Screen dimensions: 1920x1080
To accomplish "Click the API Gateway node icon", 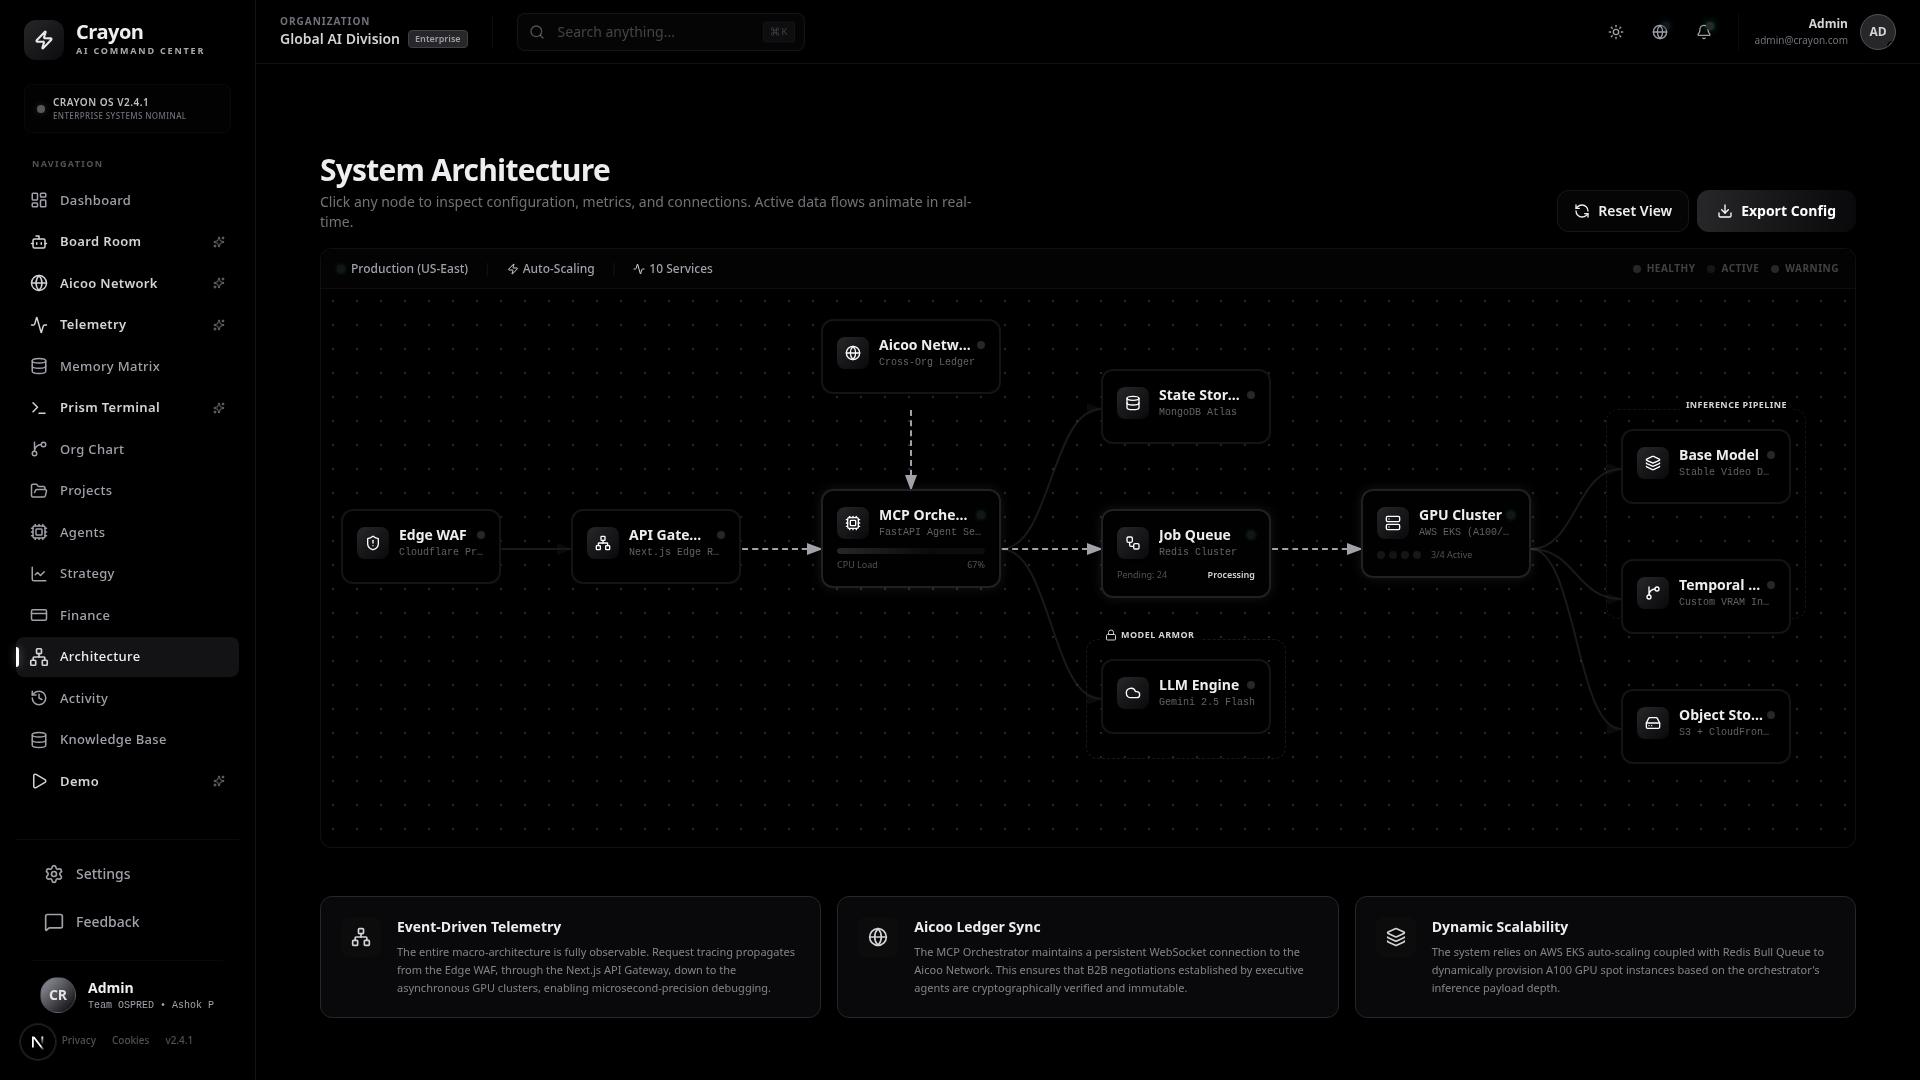I will coord(603,543).
